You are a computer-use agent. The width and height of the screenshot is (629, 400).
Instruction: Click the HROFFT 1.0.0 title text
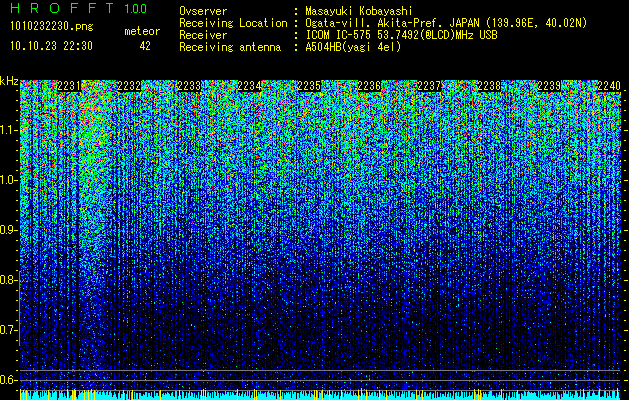pos(79,8)
